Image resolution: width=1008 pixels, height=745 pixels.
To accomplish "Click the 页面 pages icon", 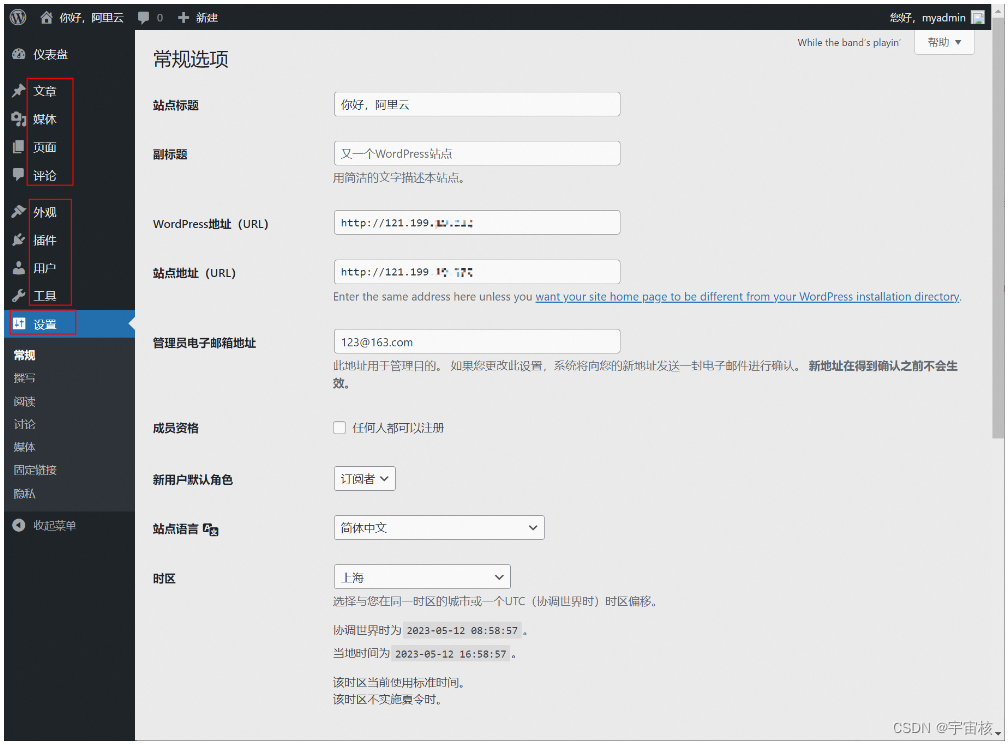I will click(19, 147).
